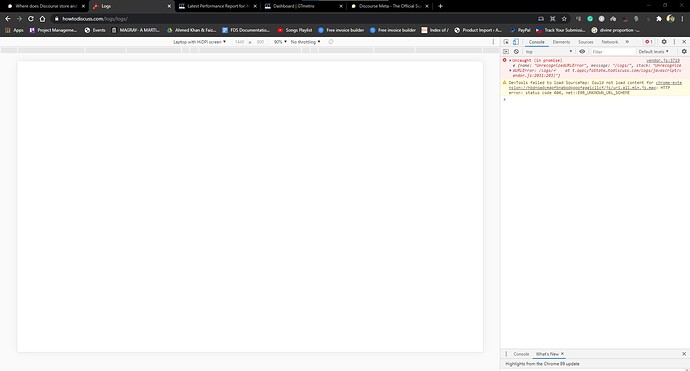Rotate the device viewport orientation
This screenshot has width=690, height=371.
[331, 42]
